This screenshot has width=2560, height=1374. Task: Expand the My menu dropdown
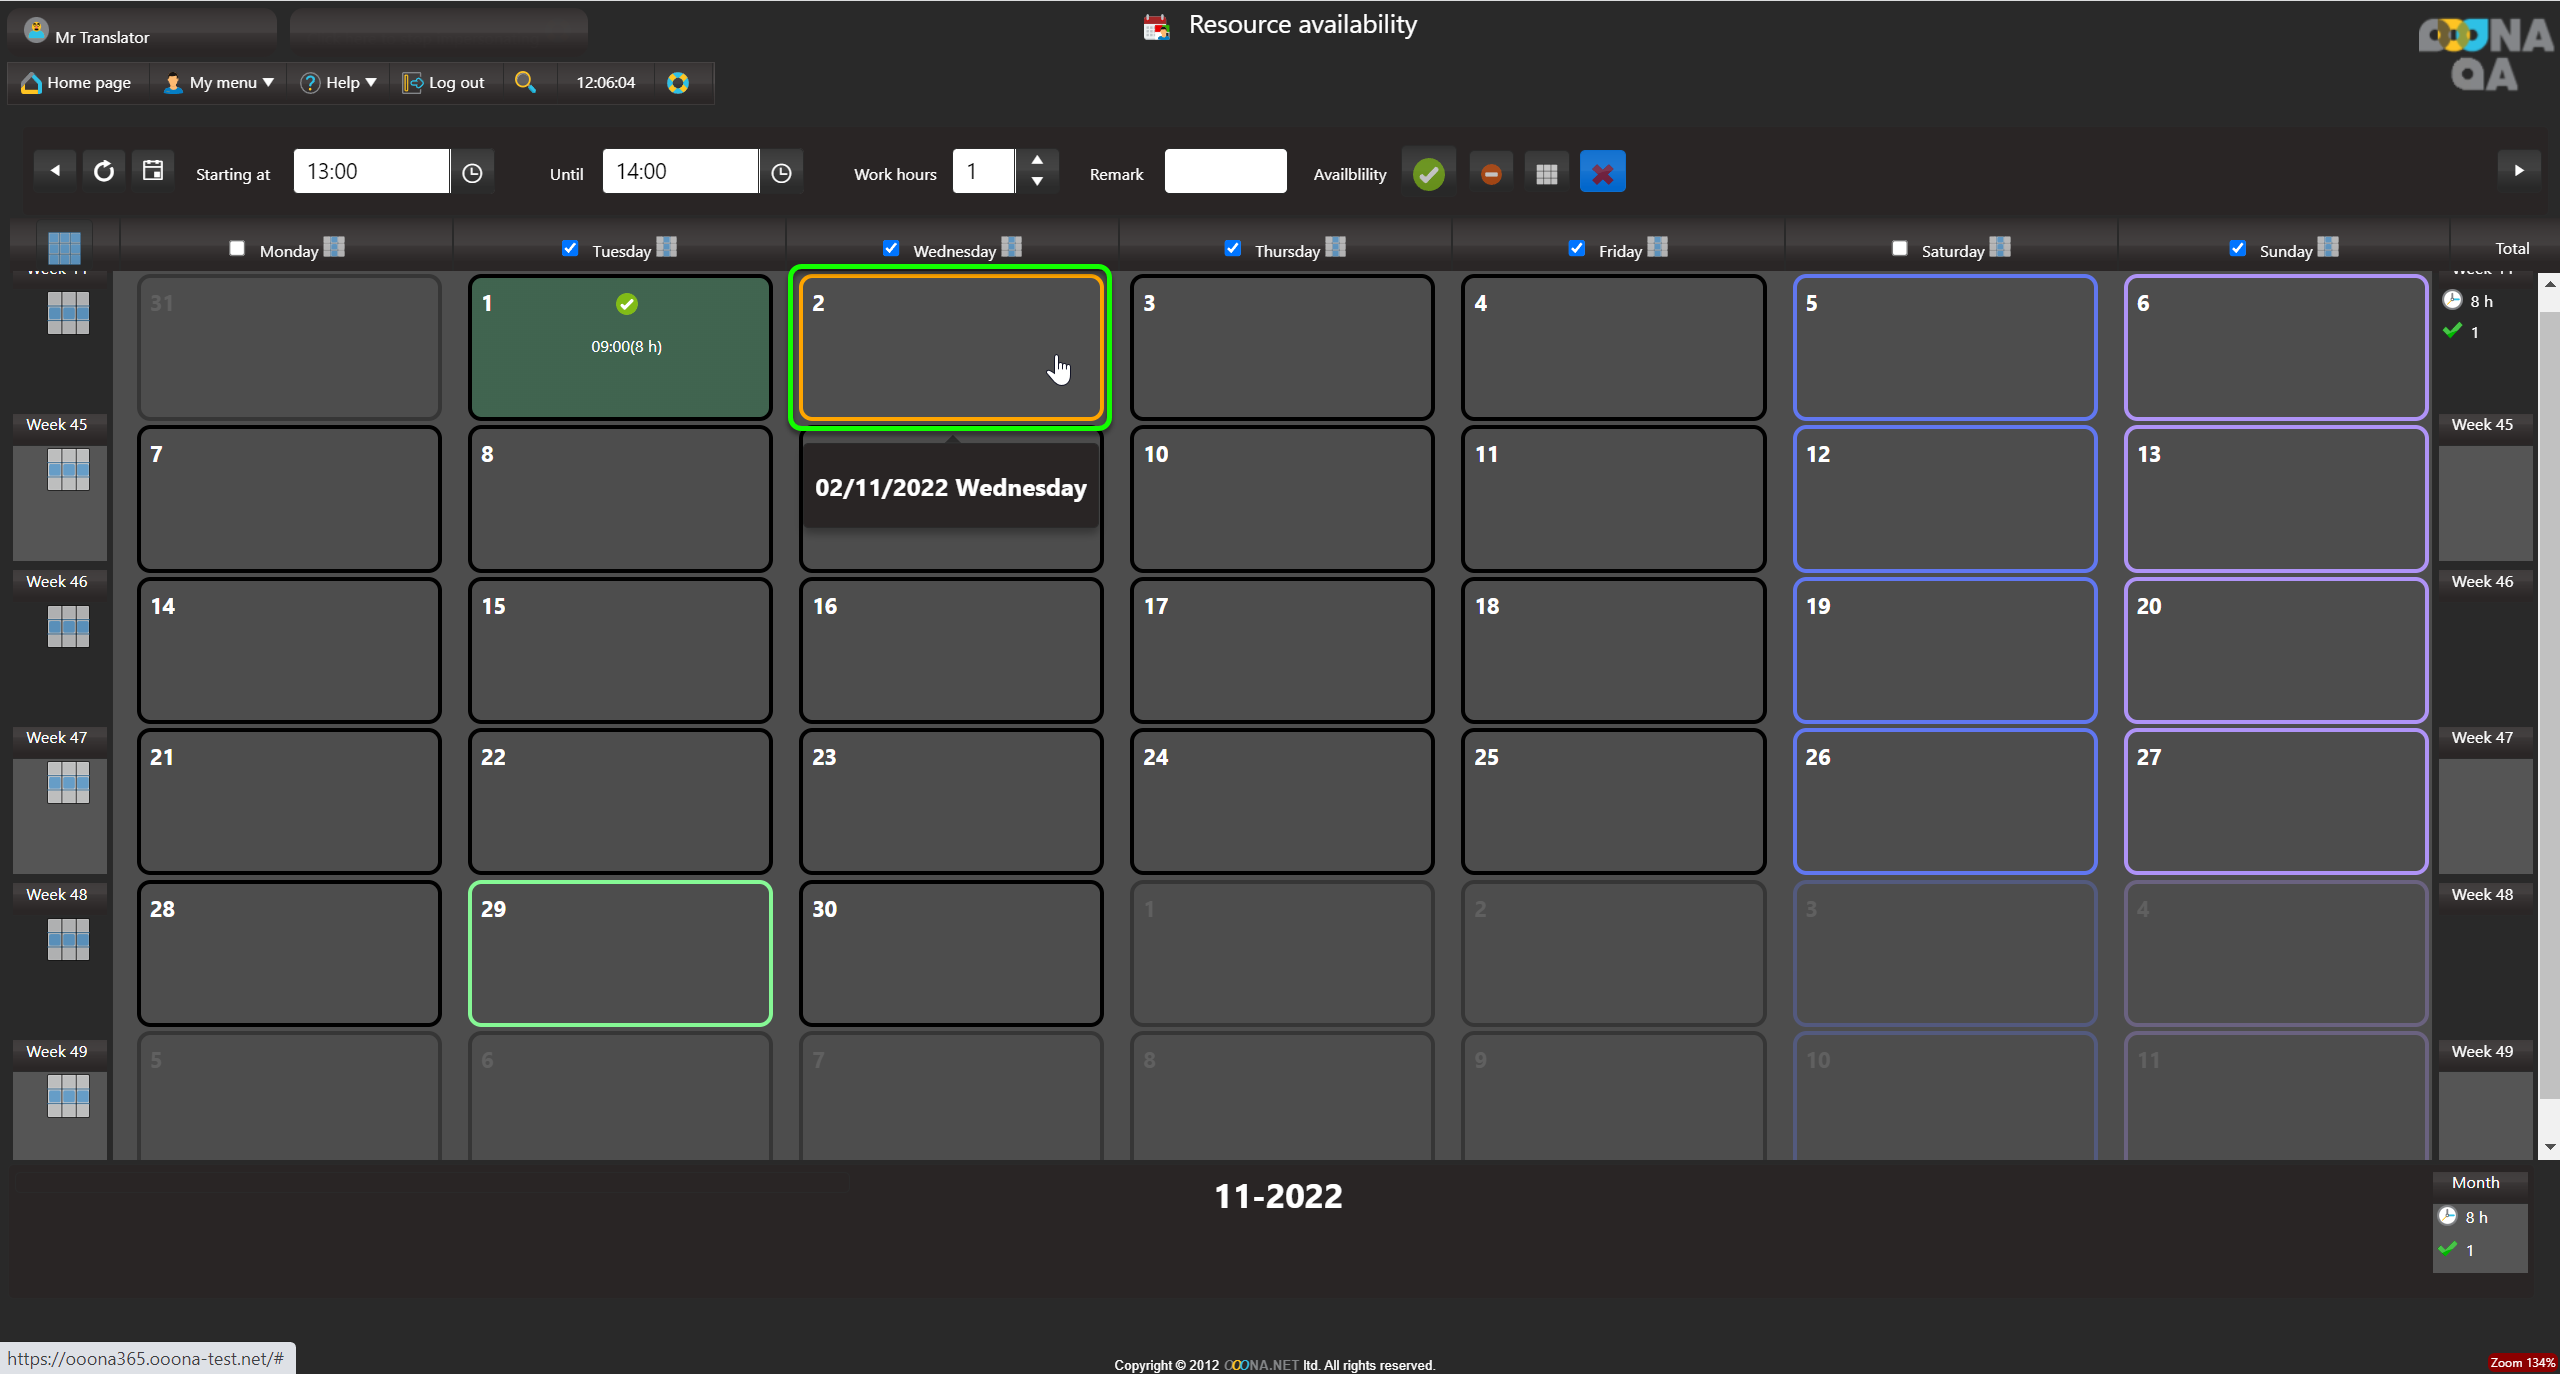click(x=220, y=82)
